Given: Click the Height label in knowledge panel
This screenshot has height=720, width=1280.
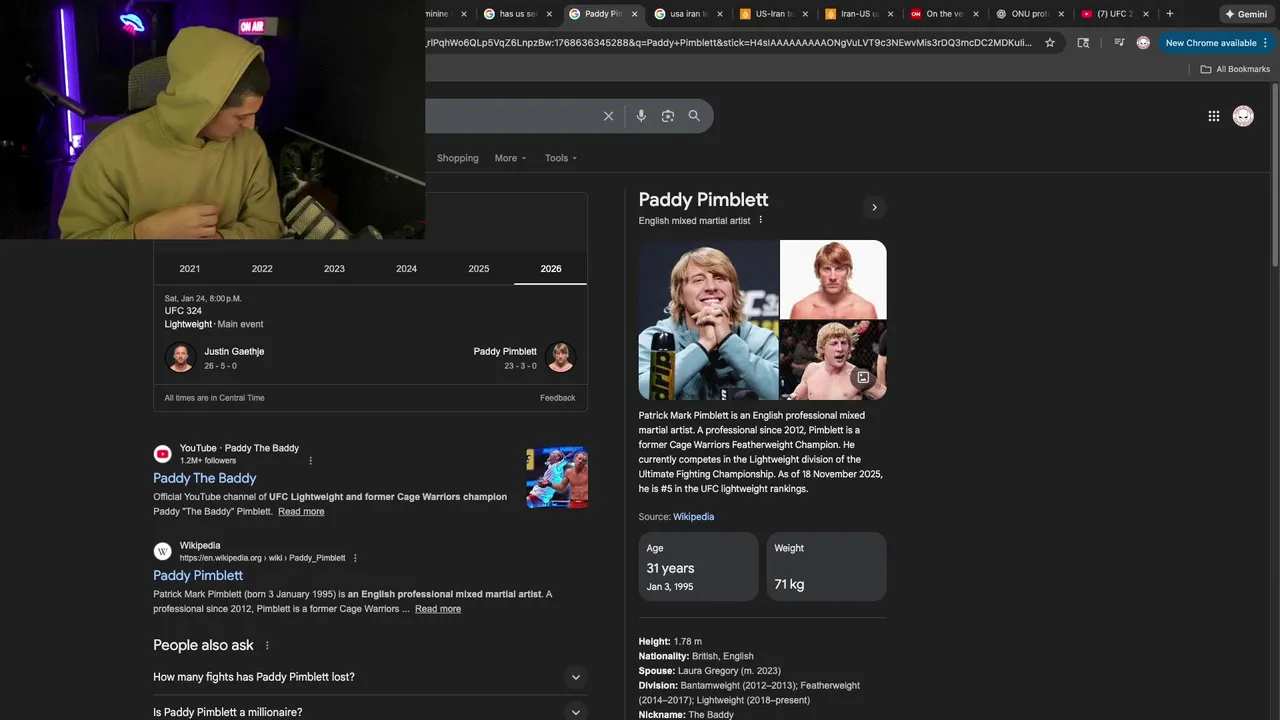Looking at the screenshot, I should click(x=655, y=642).
